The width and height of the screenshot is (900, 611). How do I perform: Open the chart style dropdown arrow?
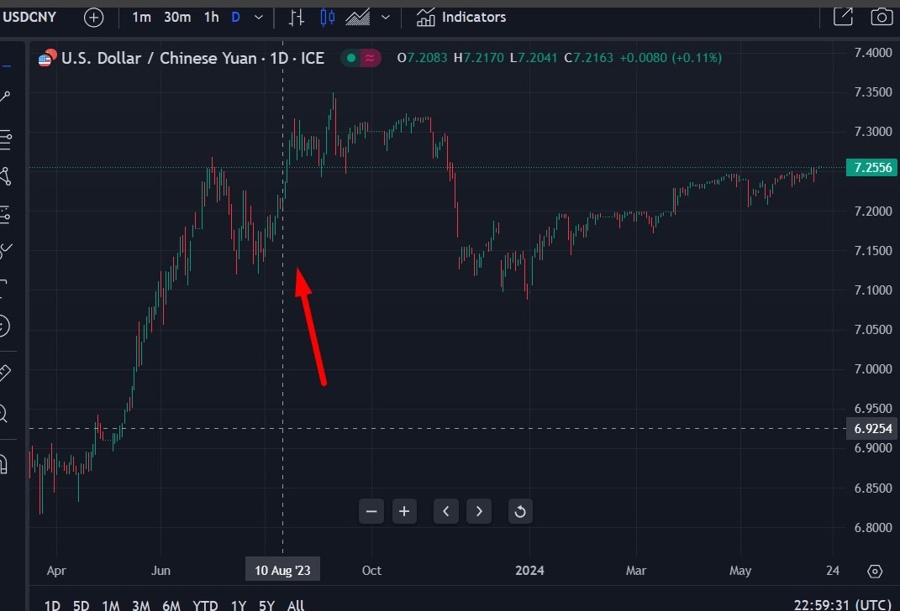386,17
